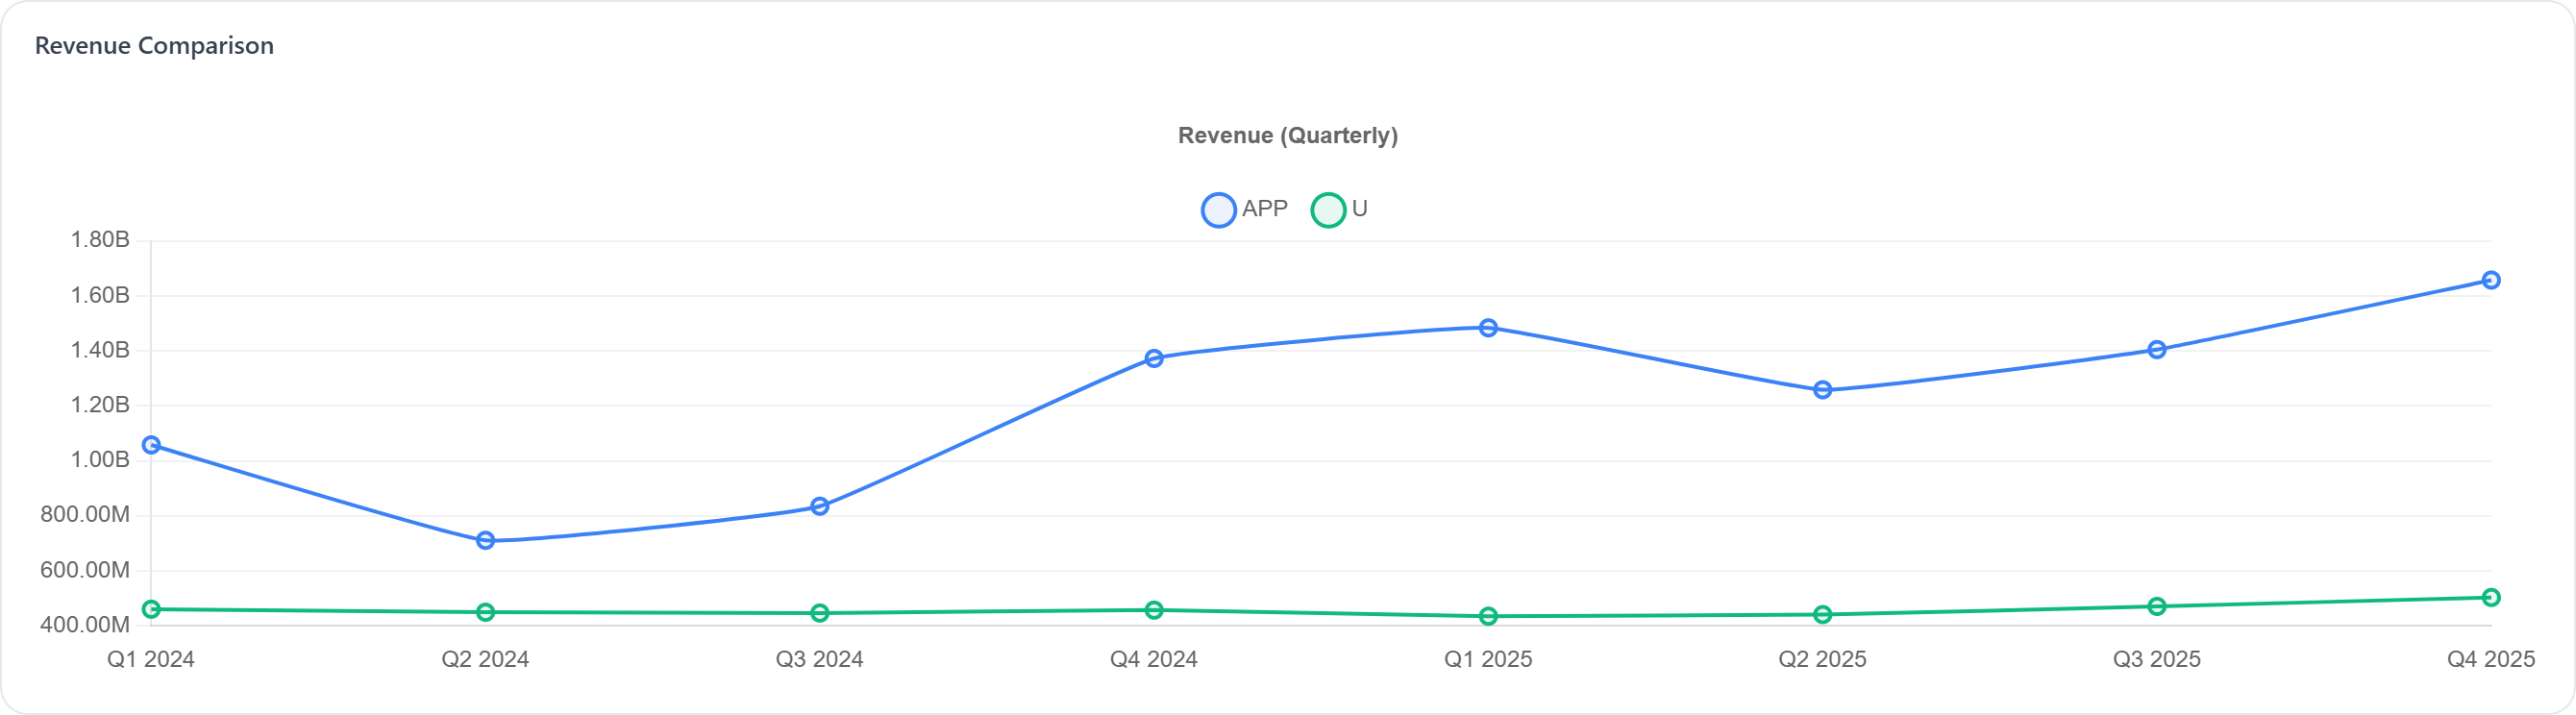Click the APP marker for Q2 2025

[1822, 390]
